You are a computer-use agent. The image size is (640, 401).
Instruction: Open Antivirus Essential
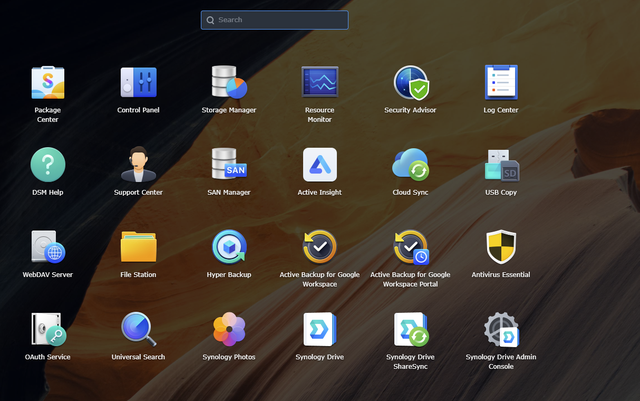[x=500, y=247]
